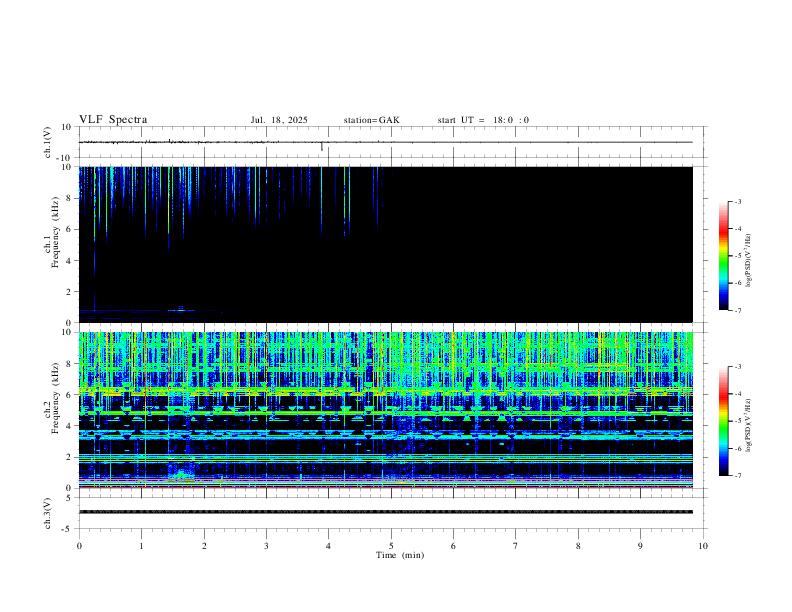Click the green 4.8 kHz band in ch.2 spectrogram
The image size is (792, 612).
tap(385, 413)
